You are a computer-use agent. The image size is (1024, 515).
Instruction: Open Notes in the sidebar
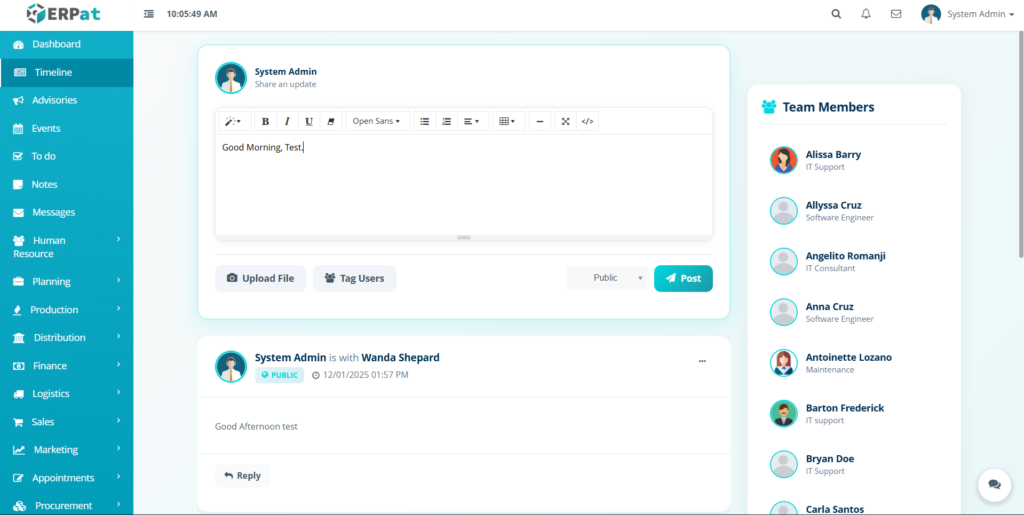pos(67,185)
